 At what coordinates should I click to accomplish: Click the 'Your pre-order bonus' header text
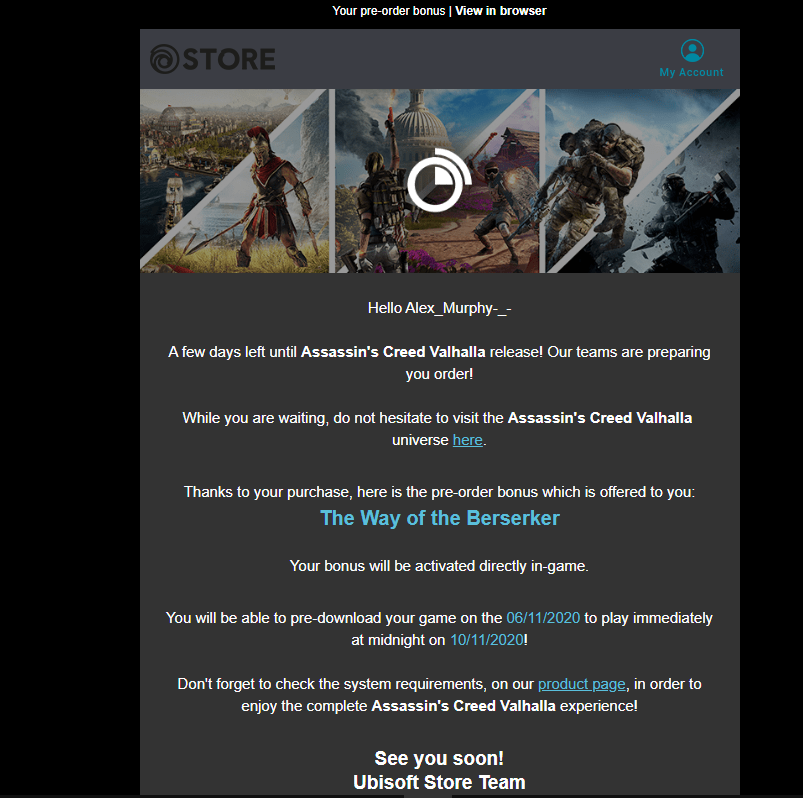point(389,11)
